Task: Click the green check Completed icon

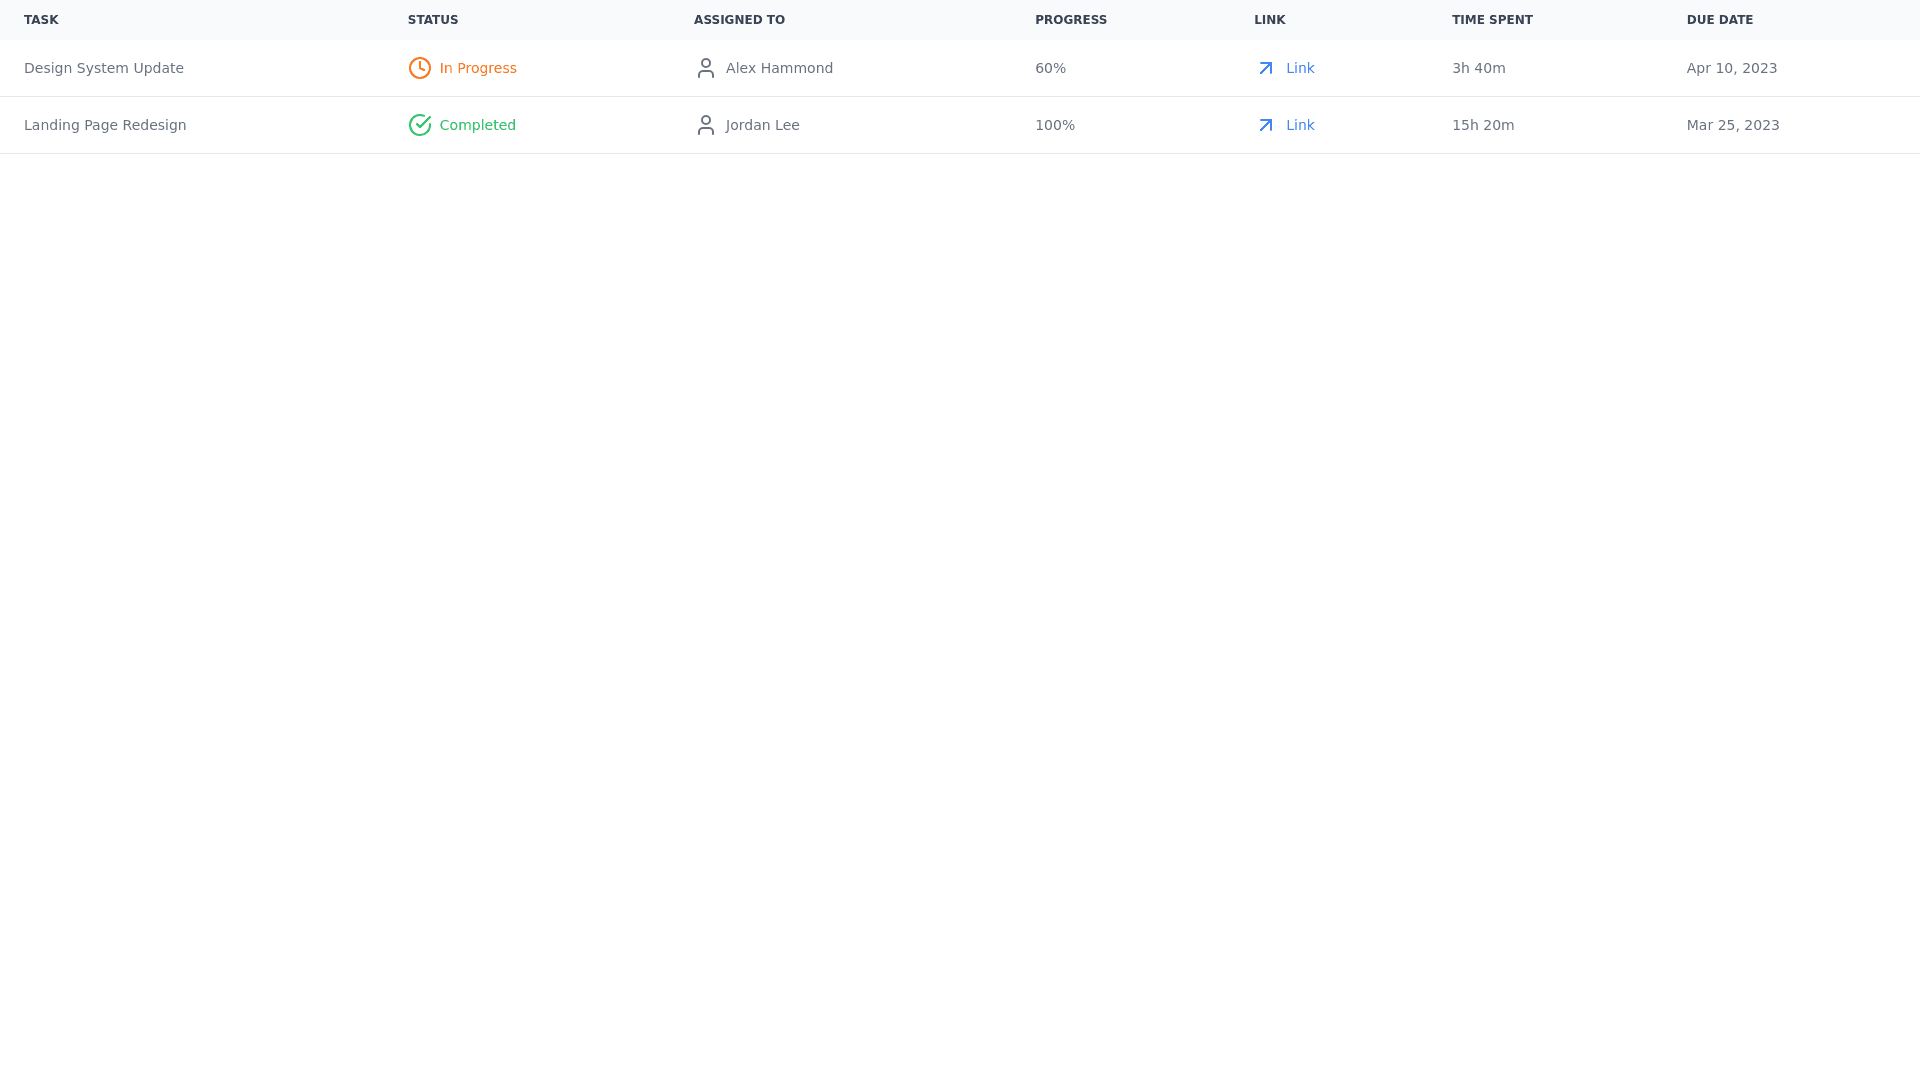Action: (419, 125)
